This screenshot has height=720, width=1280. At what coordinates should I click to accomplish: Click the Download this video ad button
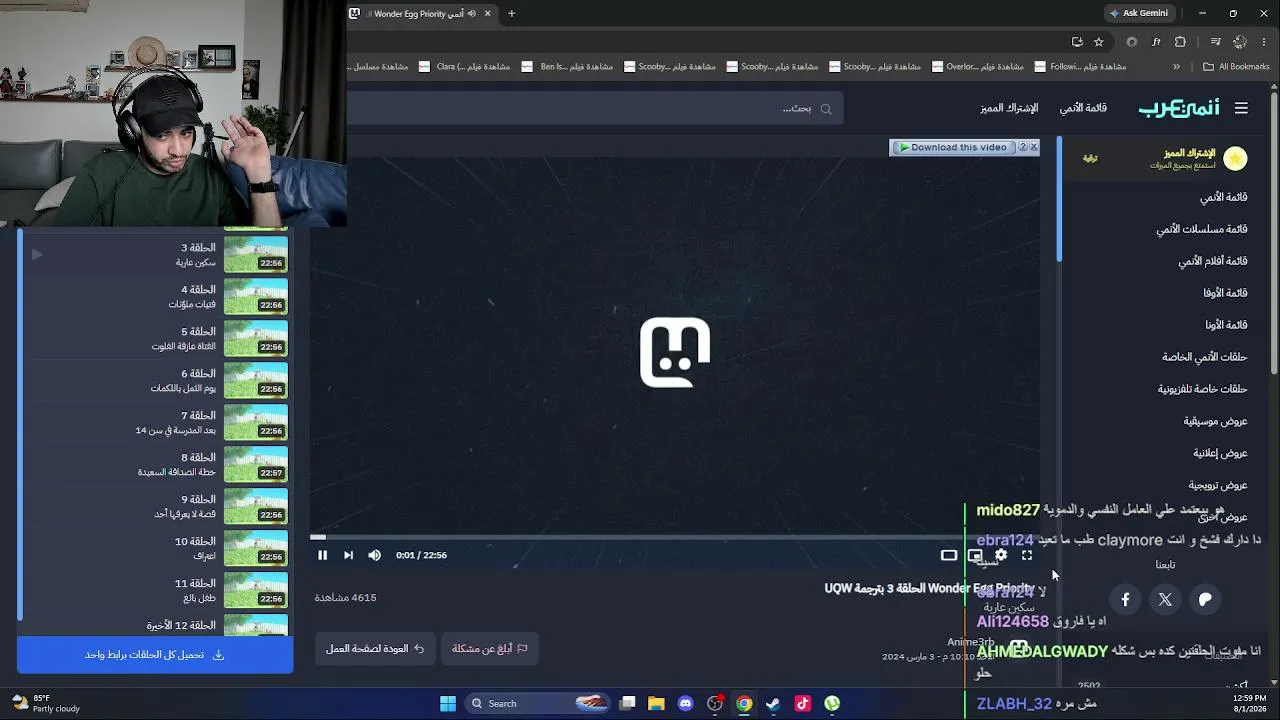click(x=952, y=147)
